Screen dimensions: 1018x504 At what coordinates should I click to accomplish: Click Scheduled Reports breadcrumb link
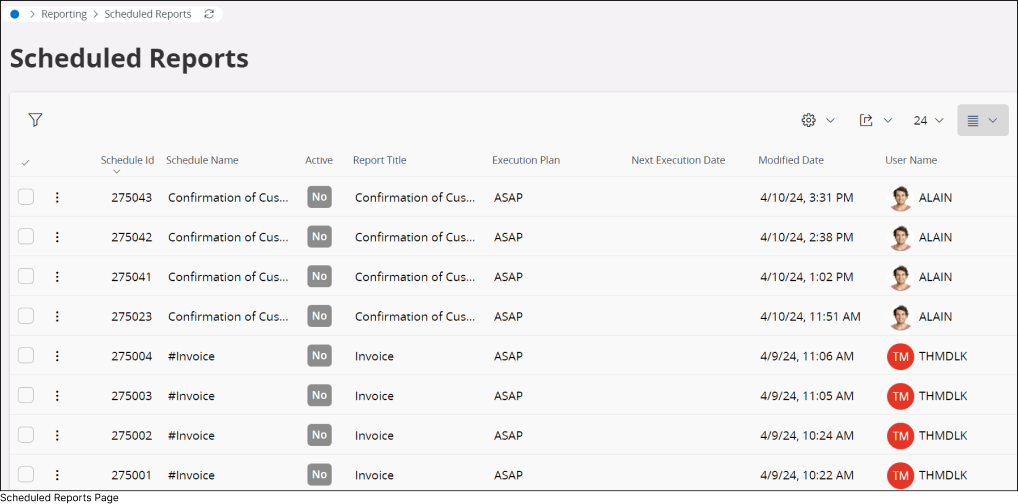click(x=148, y=14)
